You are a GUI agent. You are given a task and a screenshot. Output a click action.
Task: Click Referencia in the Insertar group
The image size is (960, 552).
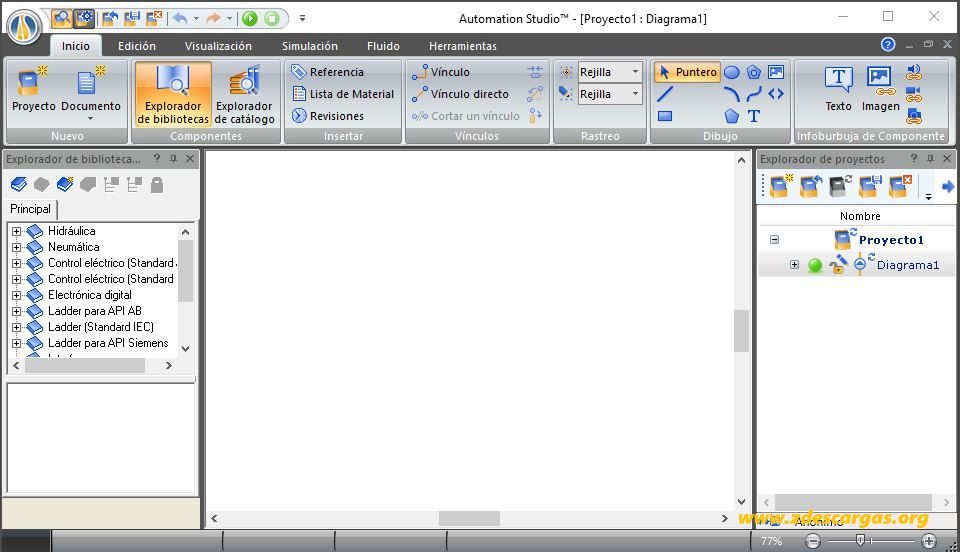pyautogui.click(x=328, y=72)
